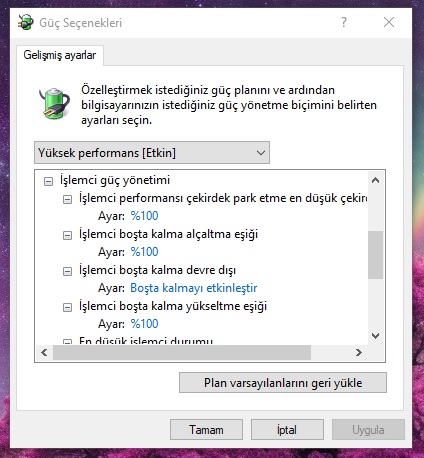Collapse İşlemci performansı çekirdek park etme item
Viewport: 424px width, 458px height.
pyautogui.click(x=67, y=199)
